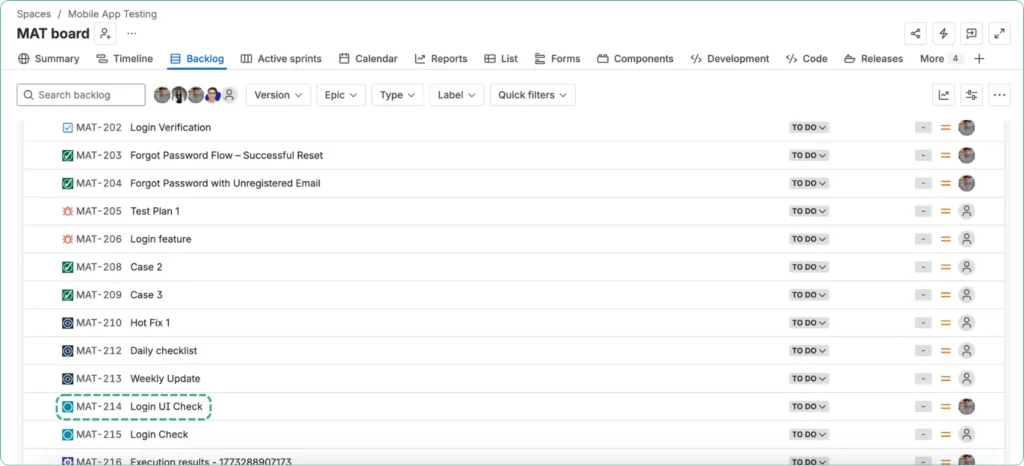This screenshot has height=466, width=1024.
Task: Click story points badge of MAT-203
Action: point(923,155)
